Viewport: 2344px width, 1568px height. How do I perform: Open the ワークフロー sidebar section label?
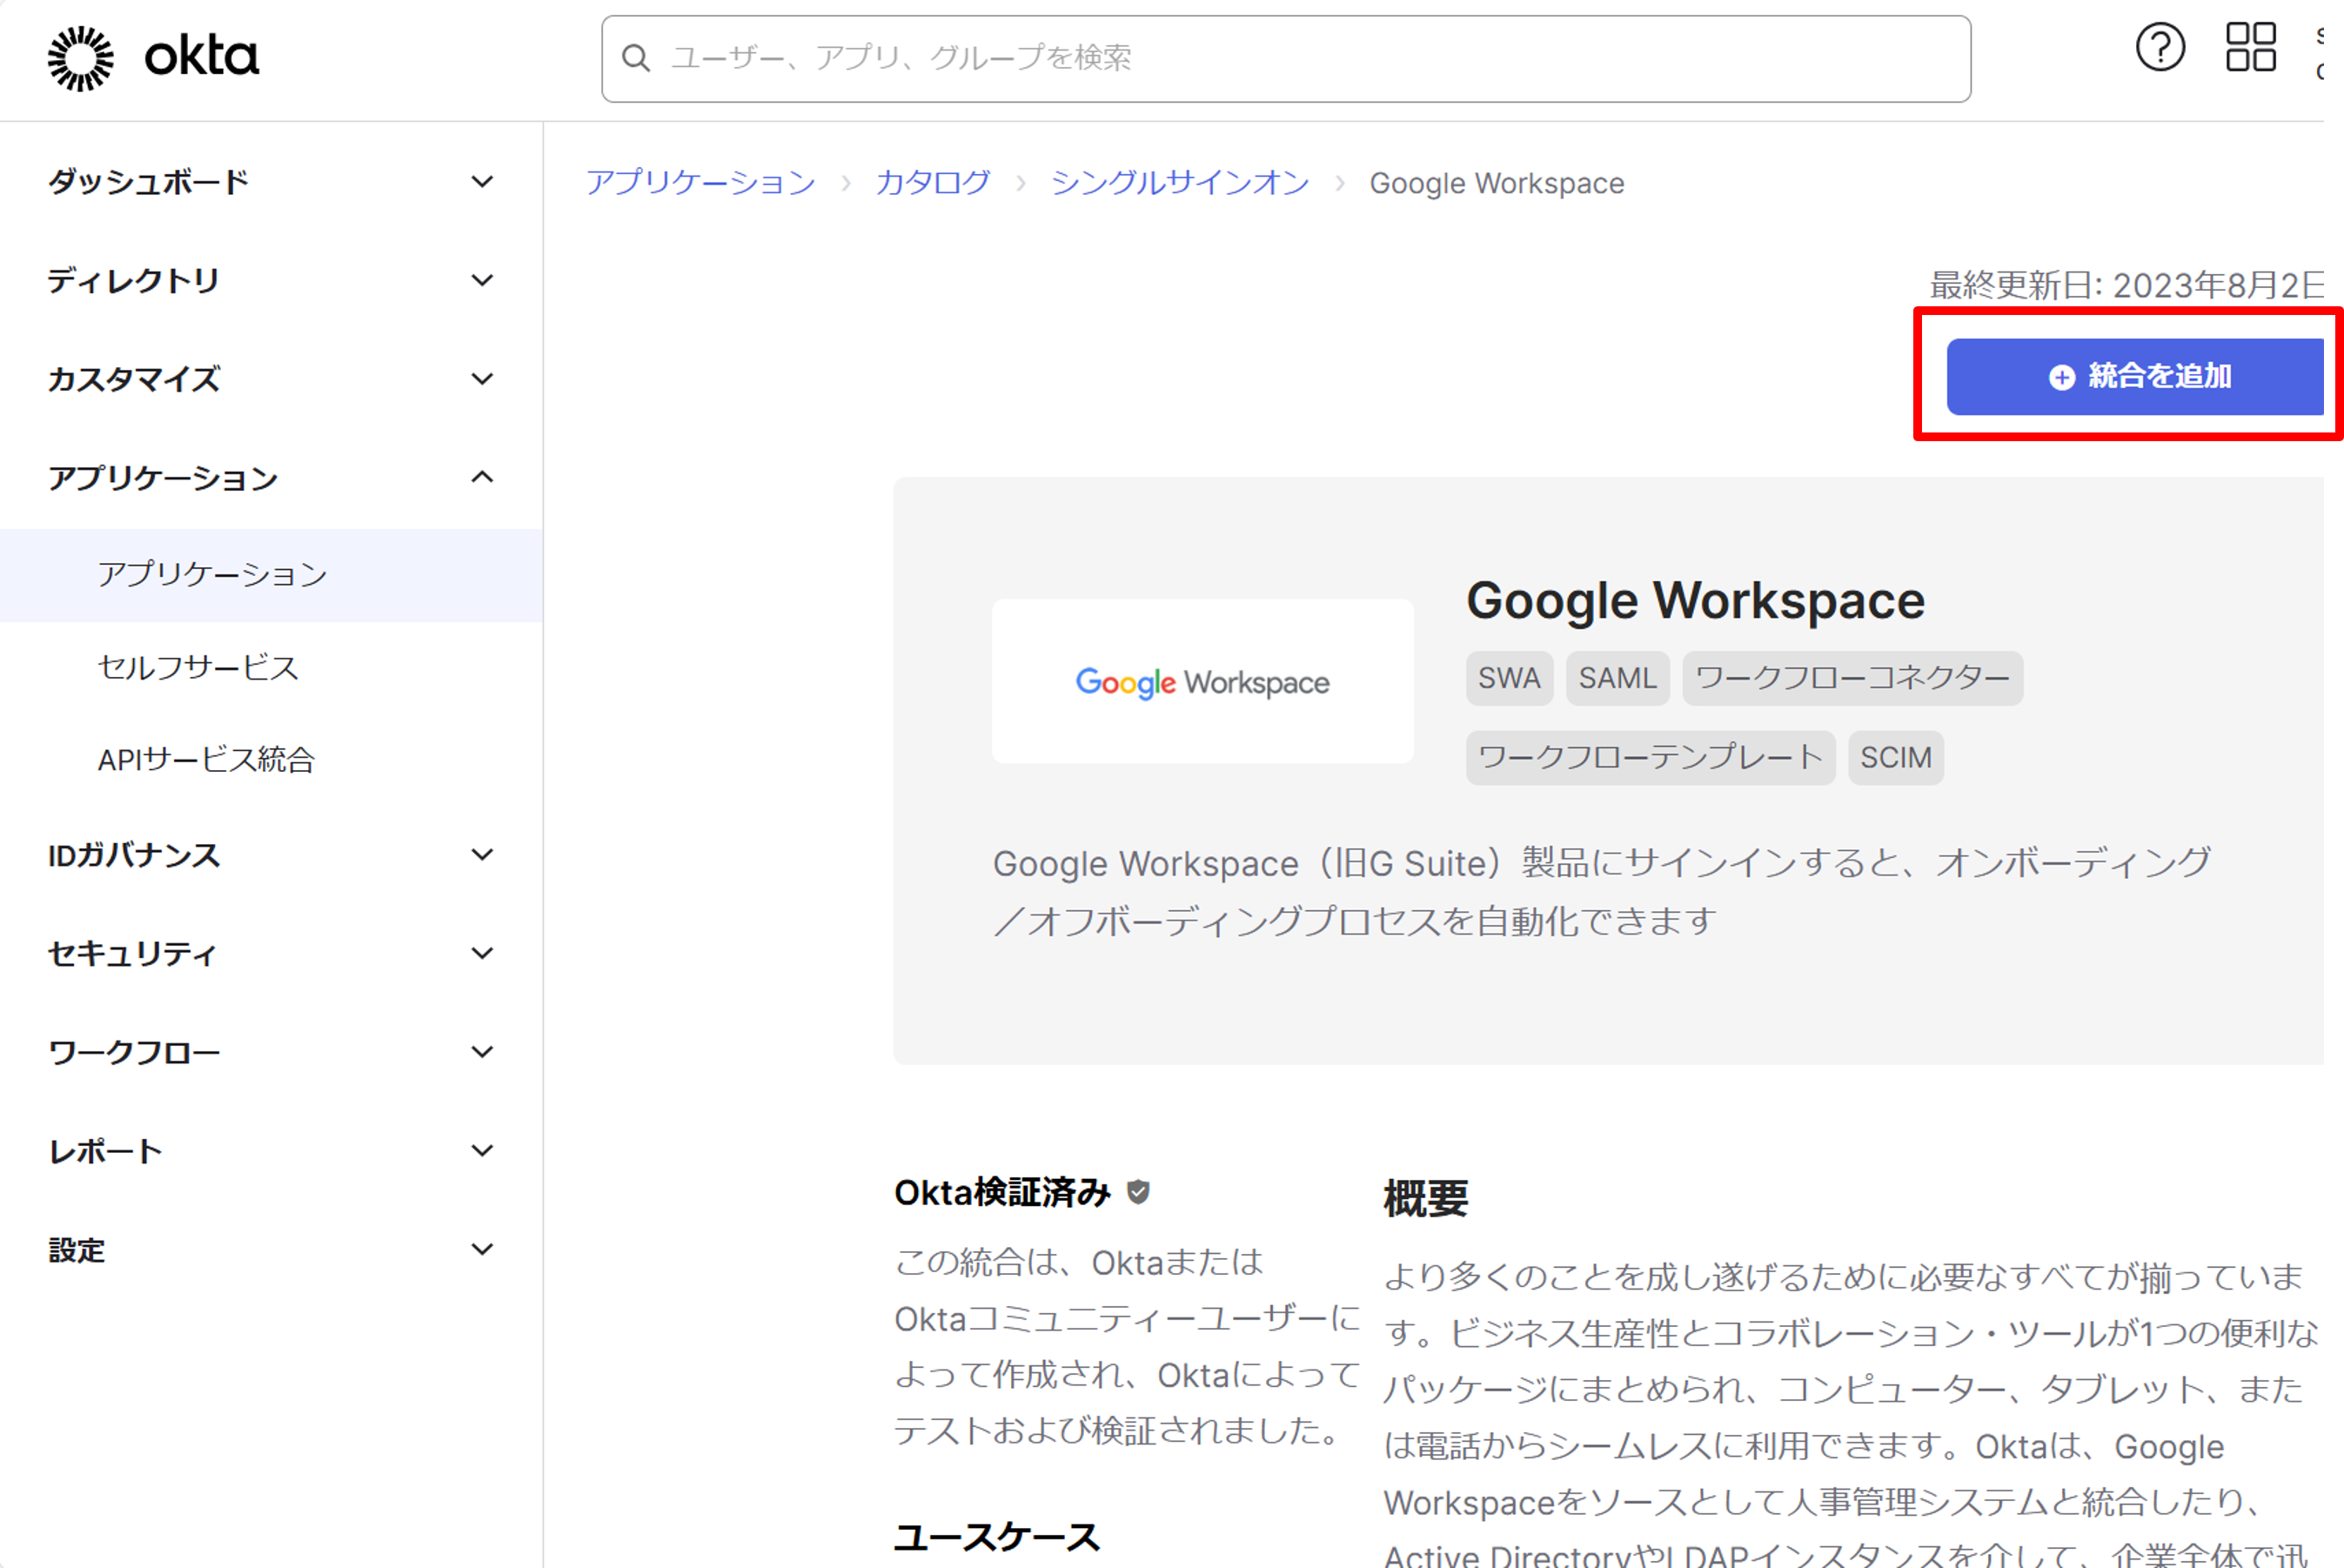134,1052
